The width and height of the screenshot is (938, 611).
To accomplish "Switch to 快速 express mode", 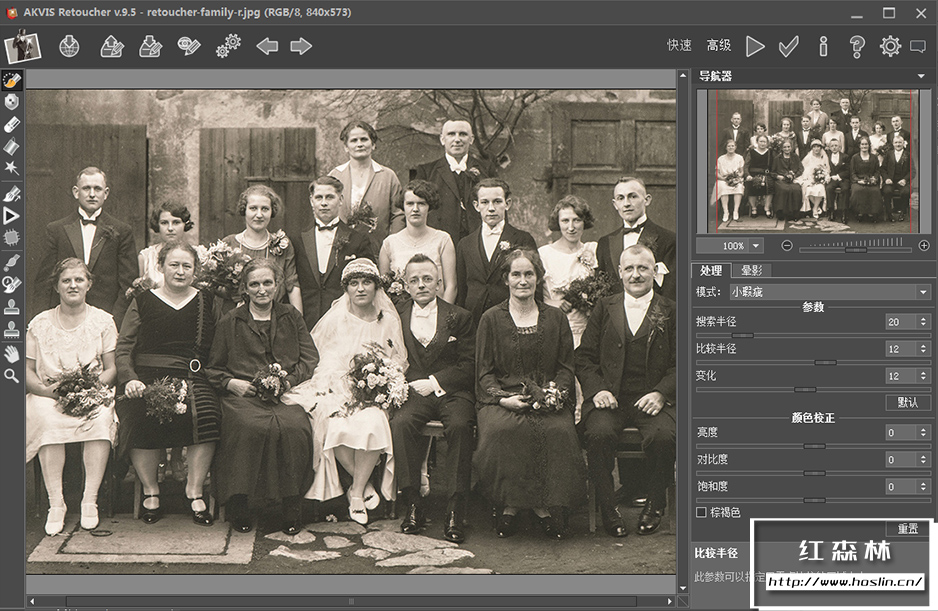I will (x=679, y=46).
